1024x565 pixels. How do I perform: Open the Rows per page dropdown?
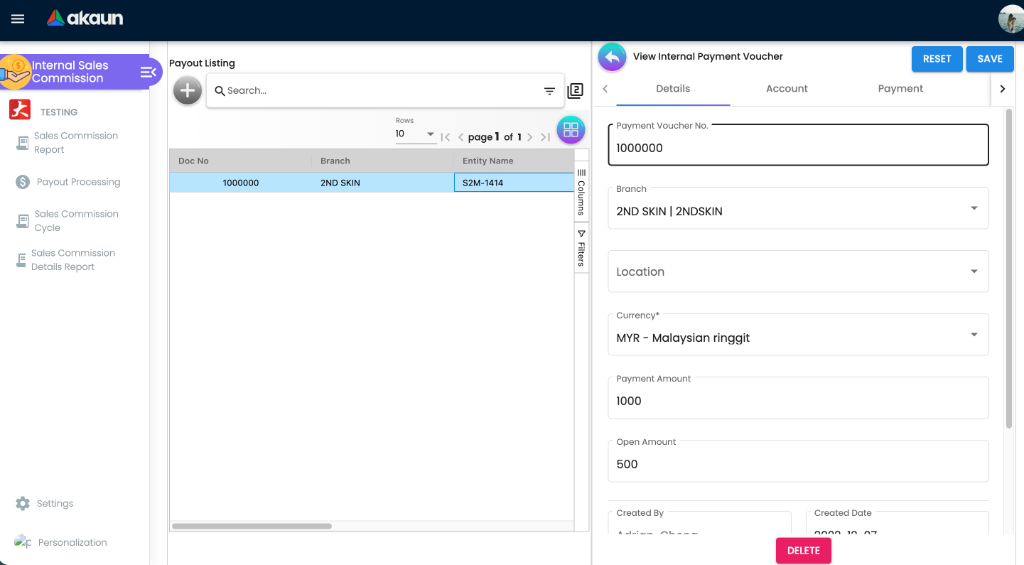[x=415, y=134]
